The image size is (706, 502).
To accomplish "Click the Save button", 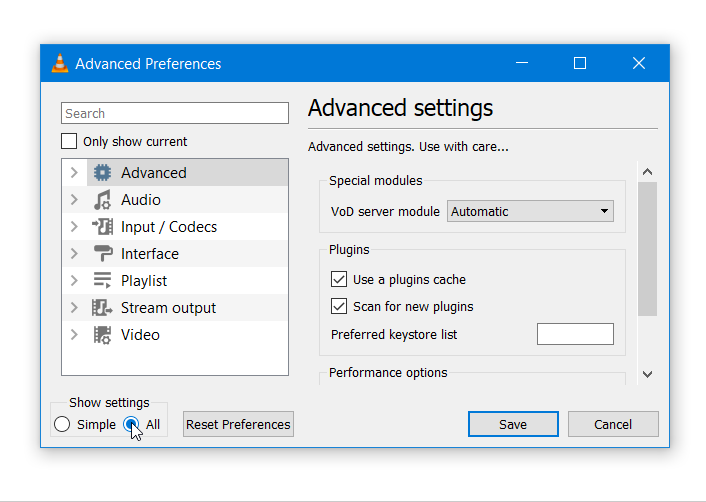I will (x=513, y=424).
